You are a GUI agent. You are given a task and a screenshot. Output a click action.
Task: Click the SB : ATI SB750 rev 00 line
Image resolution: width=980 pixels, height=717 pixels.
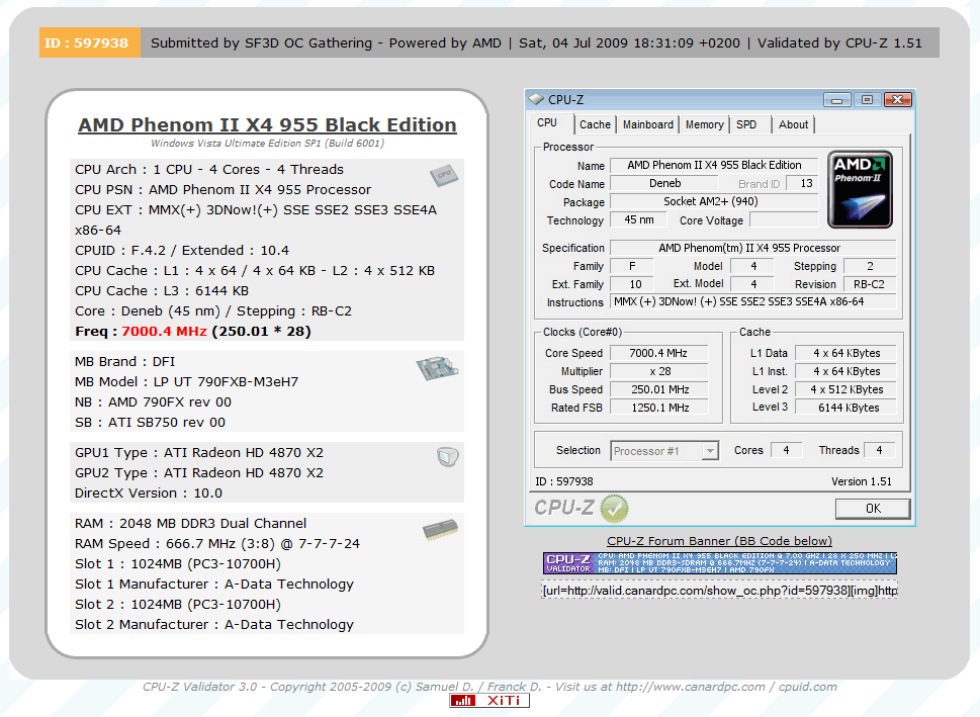coord(150,423)
